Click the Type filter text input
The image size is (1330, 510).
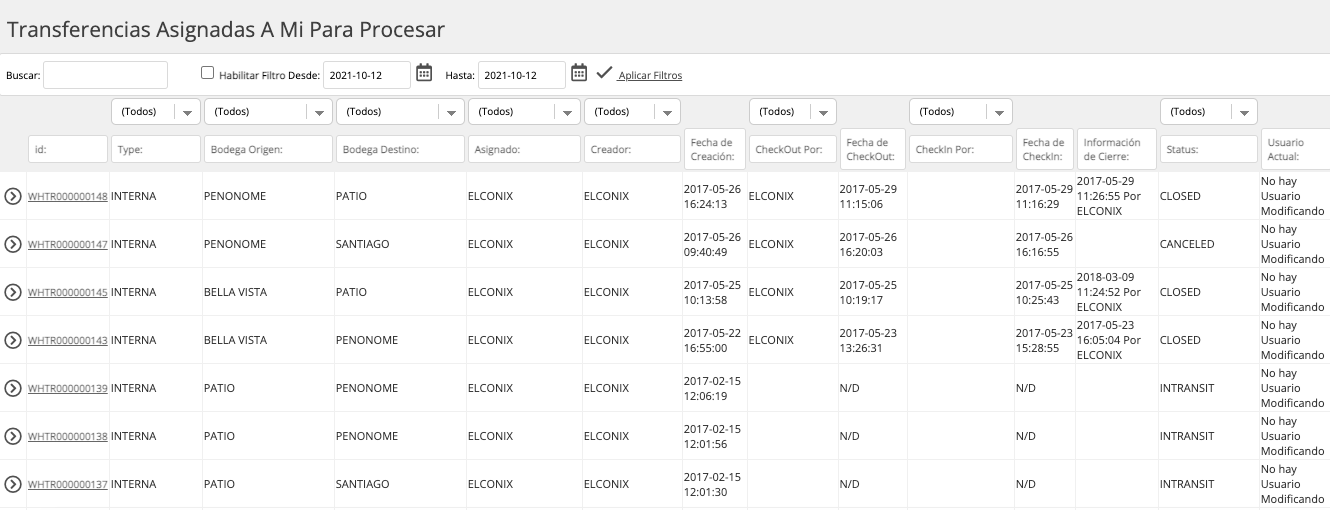[156, 149]
